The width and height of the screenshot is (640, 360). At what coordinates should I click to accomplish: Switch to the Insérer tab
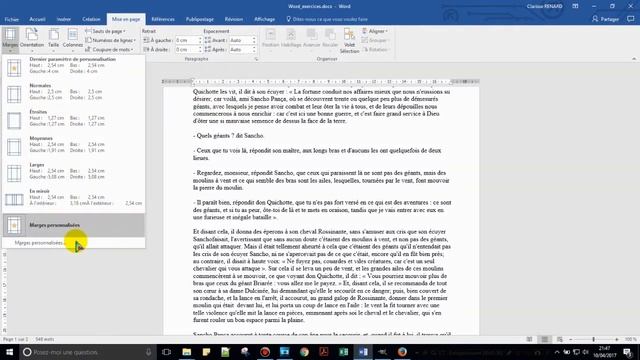(x=64, y=19)
